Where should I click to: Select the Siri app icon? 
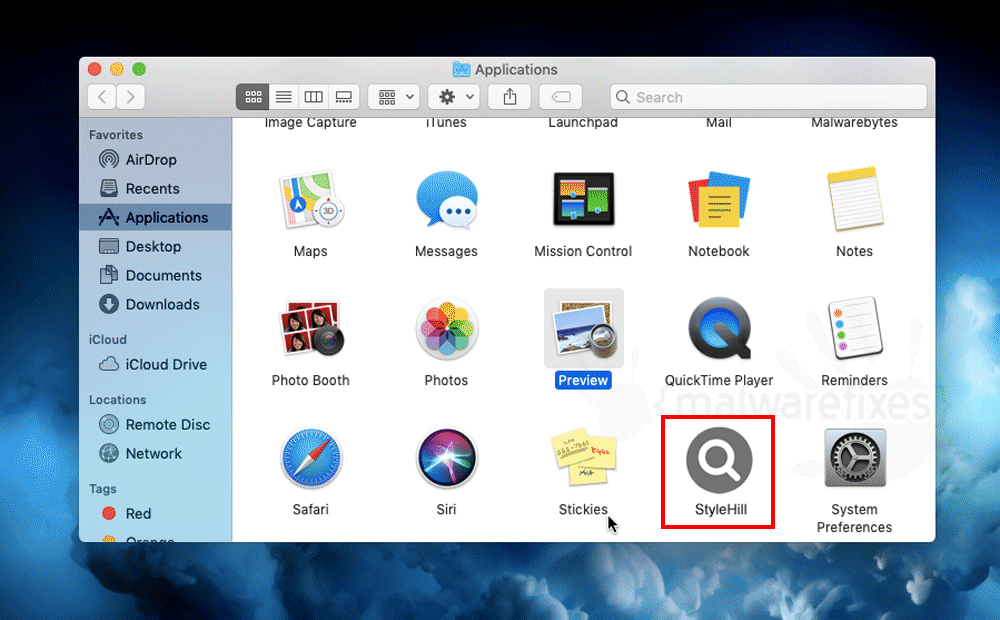tap(446, 459)
